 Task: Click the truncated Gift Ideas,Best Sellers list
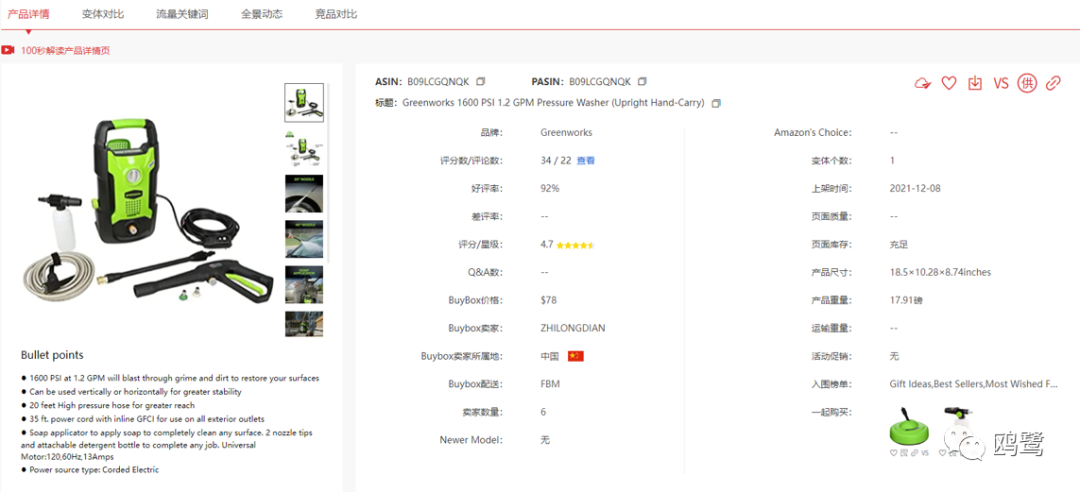pos(973,384)
